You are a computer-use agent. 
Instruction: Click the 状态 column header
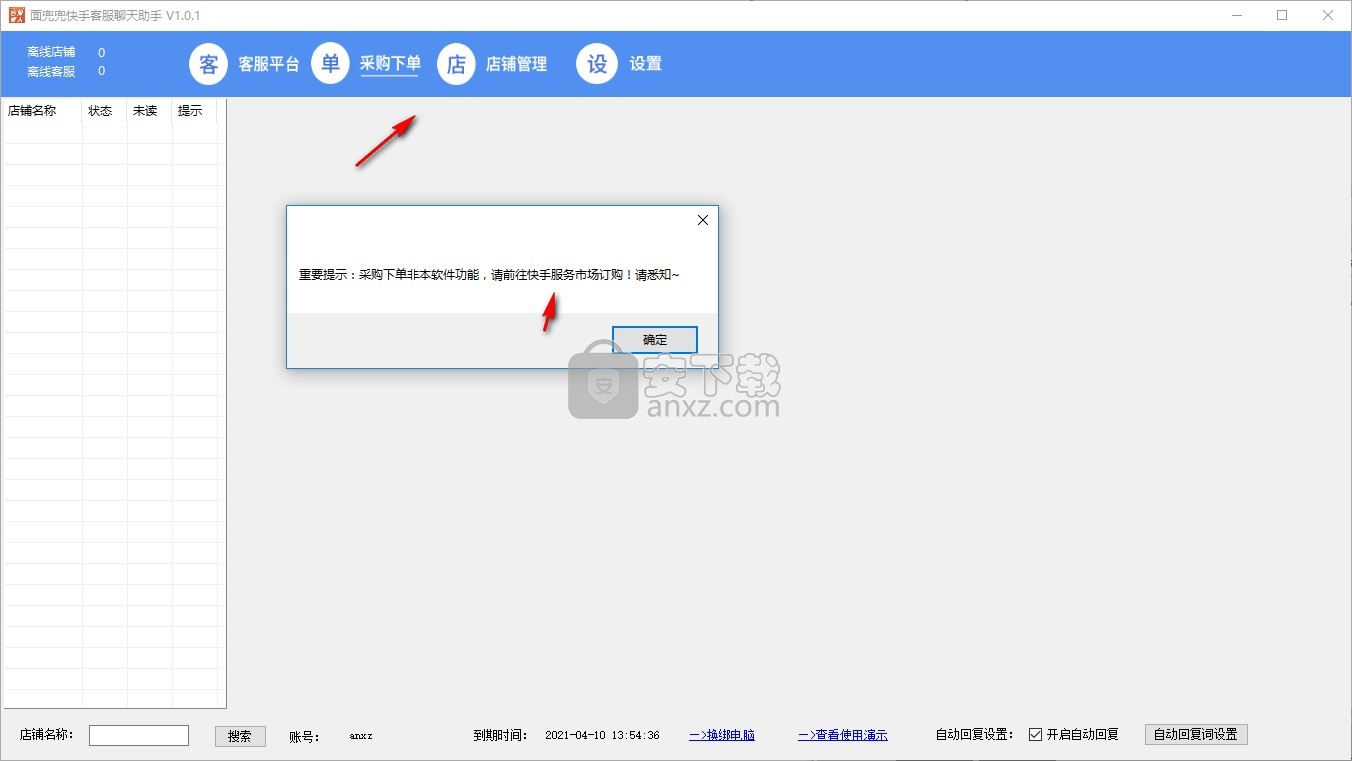104,111
